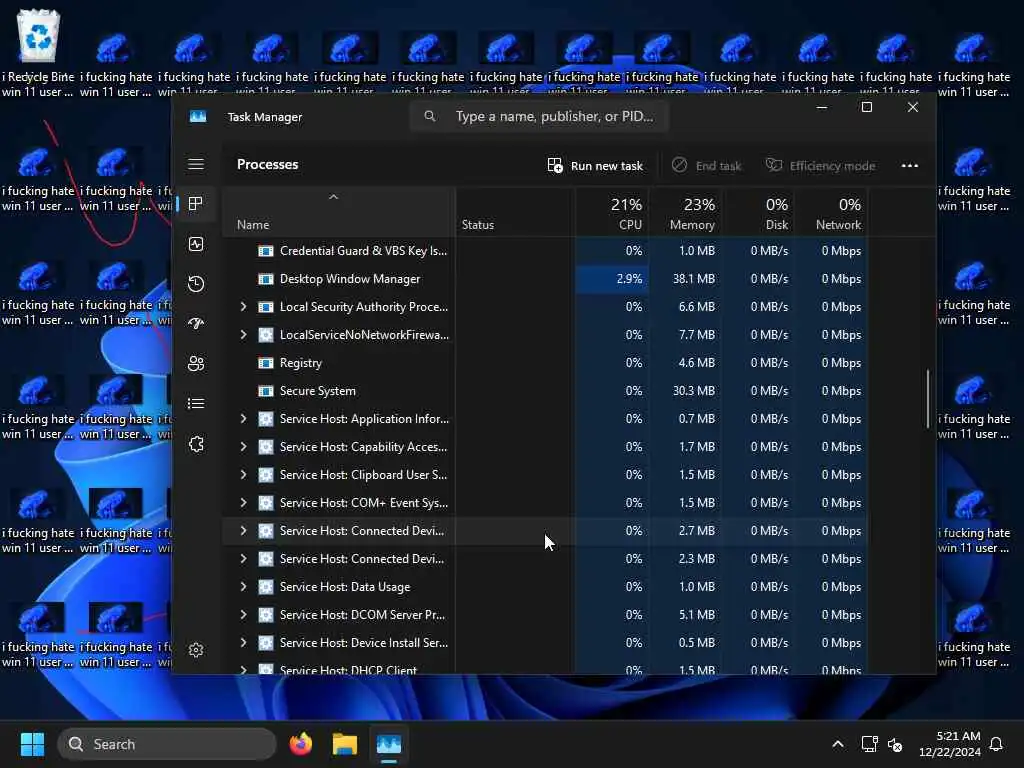The width and height of the screenshot is (1024, 768).
Task: Click Run new task button
Action: [x=595, y=166]
